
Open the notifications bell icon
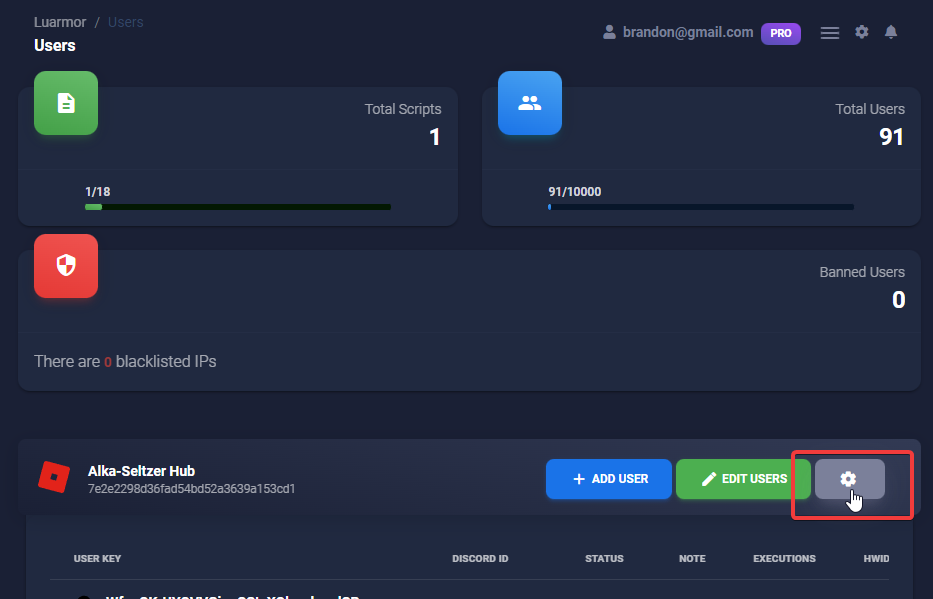(891, 32)
